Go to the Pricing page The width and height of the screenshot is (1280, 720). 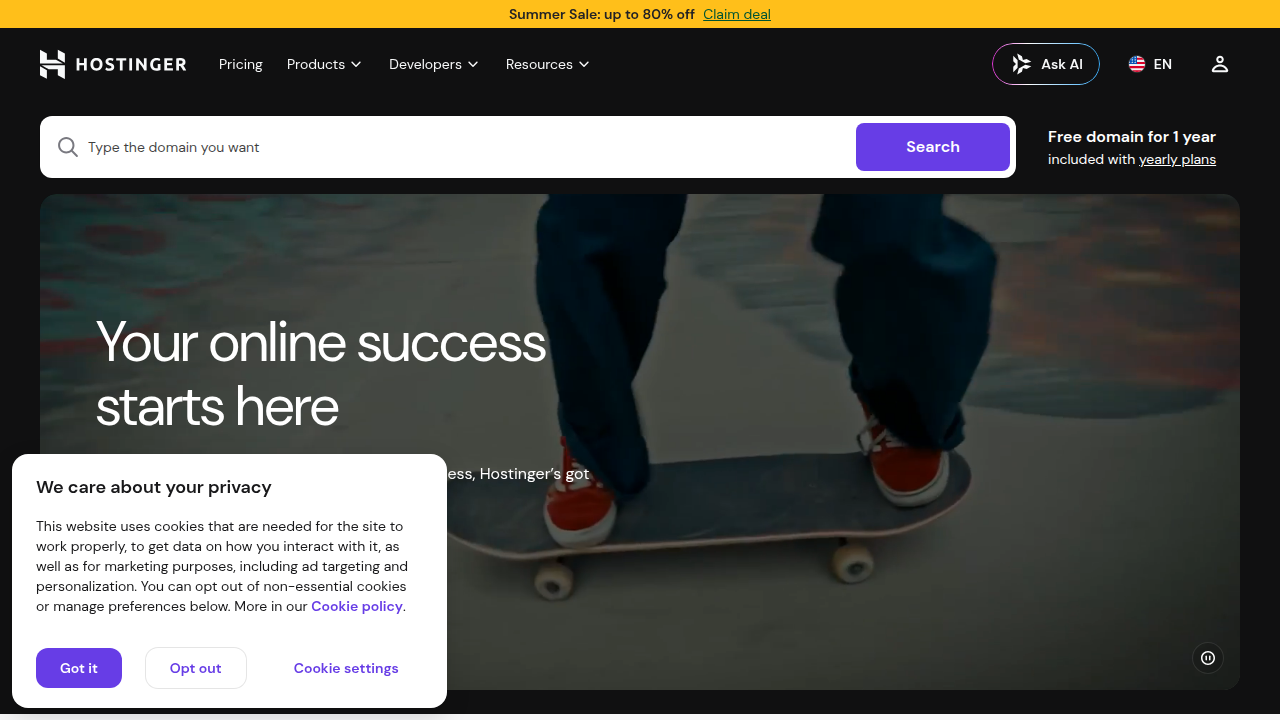pyautogui.click(x=241, y=64)
